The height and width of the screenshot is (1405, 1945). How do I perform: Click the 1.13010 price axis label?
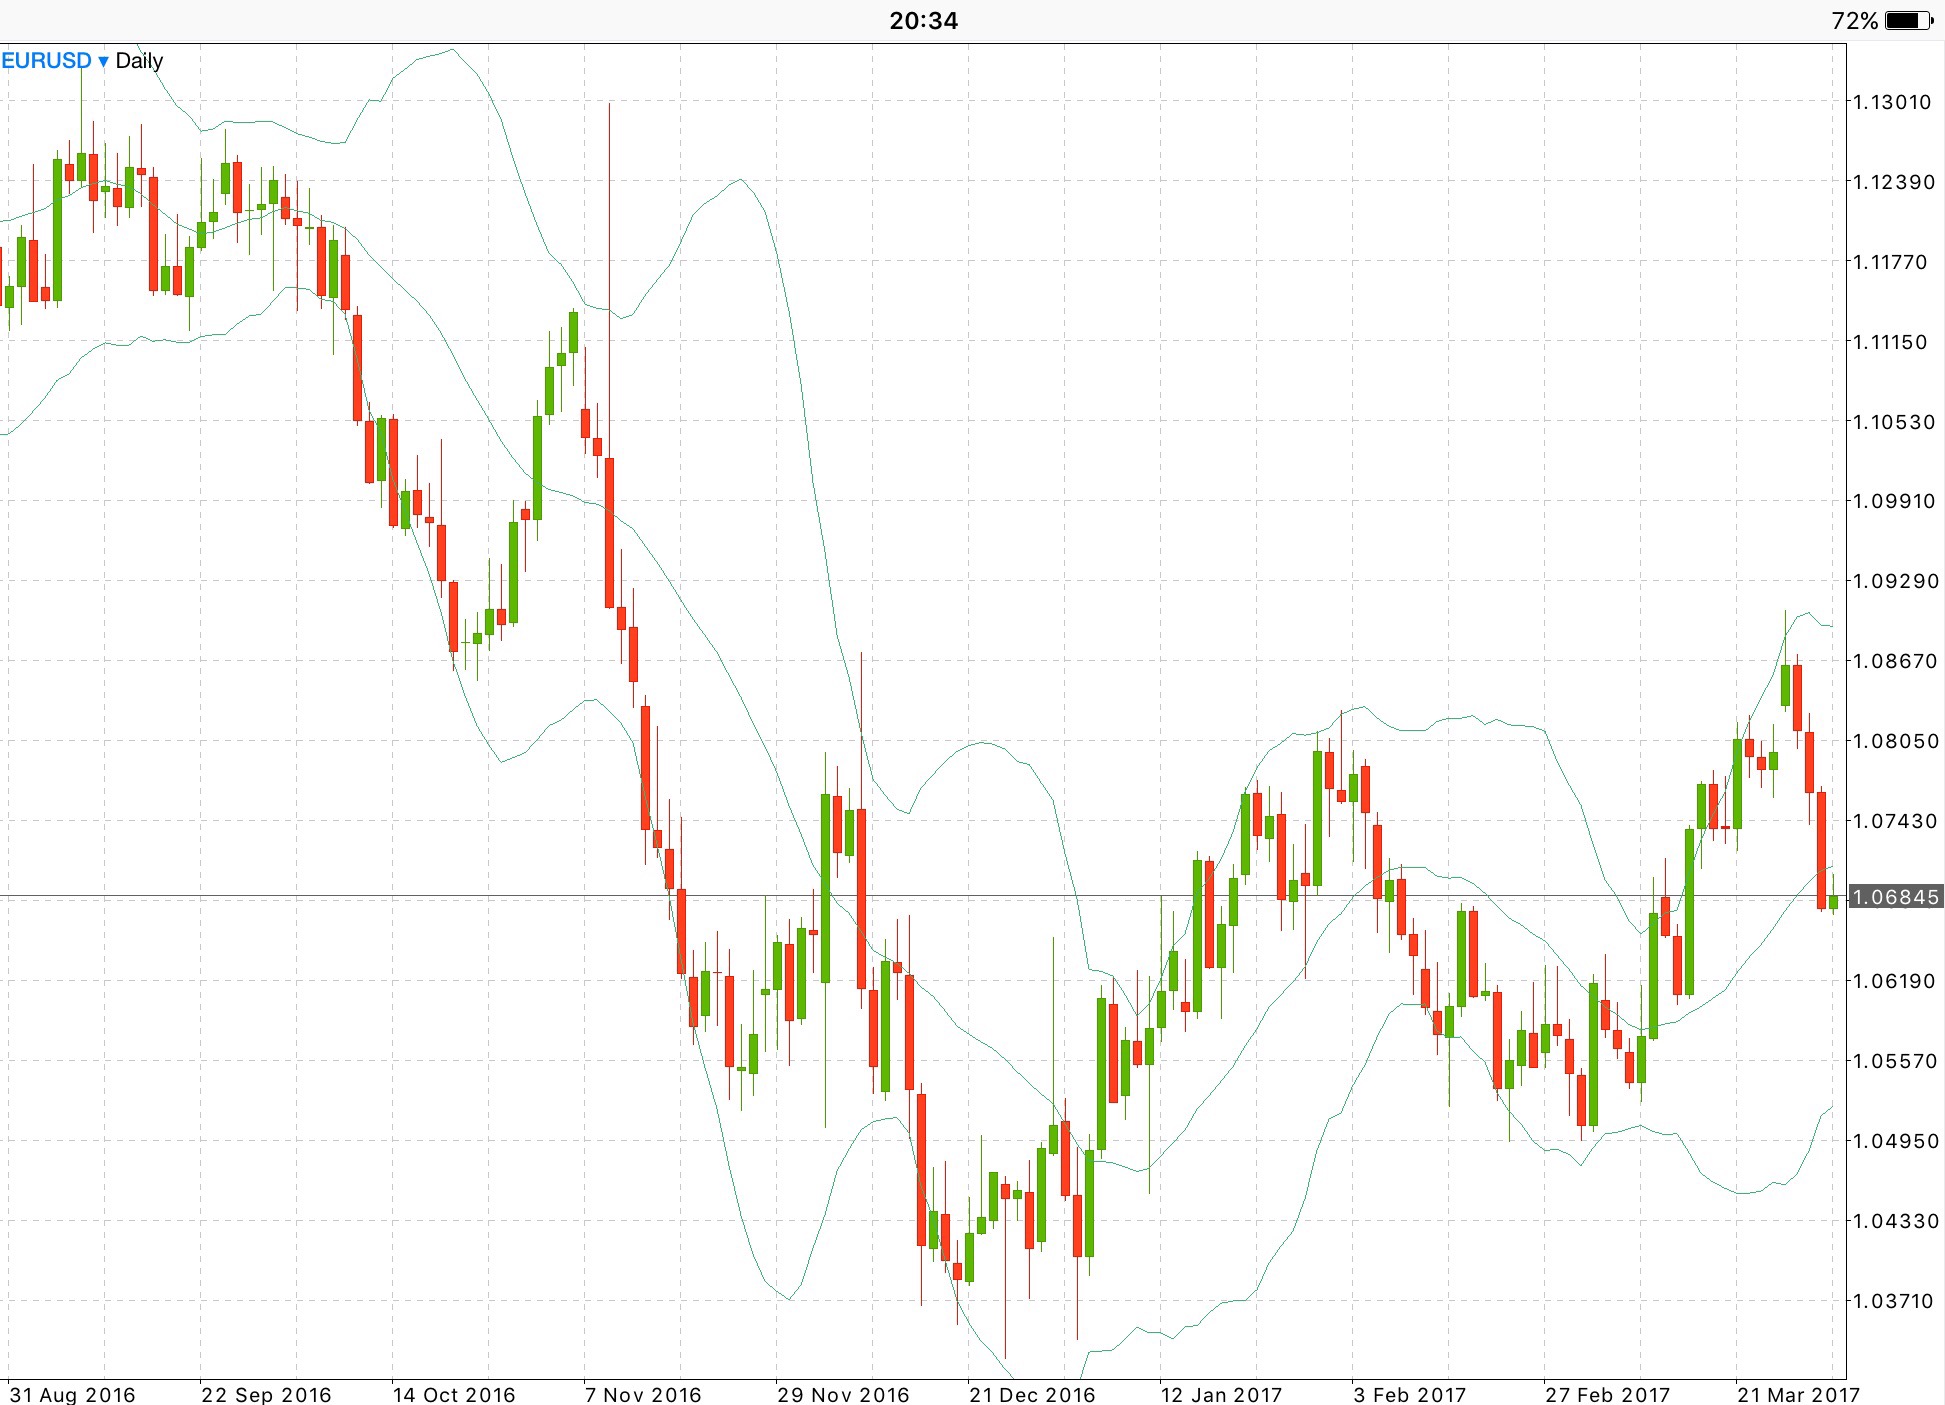(1892, 102)
